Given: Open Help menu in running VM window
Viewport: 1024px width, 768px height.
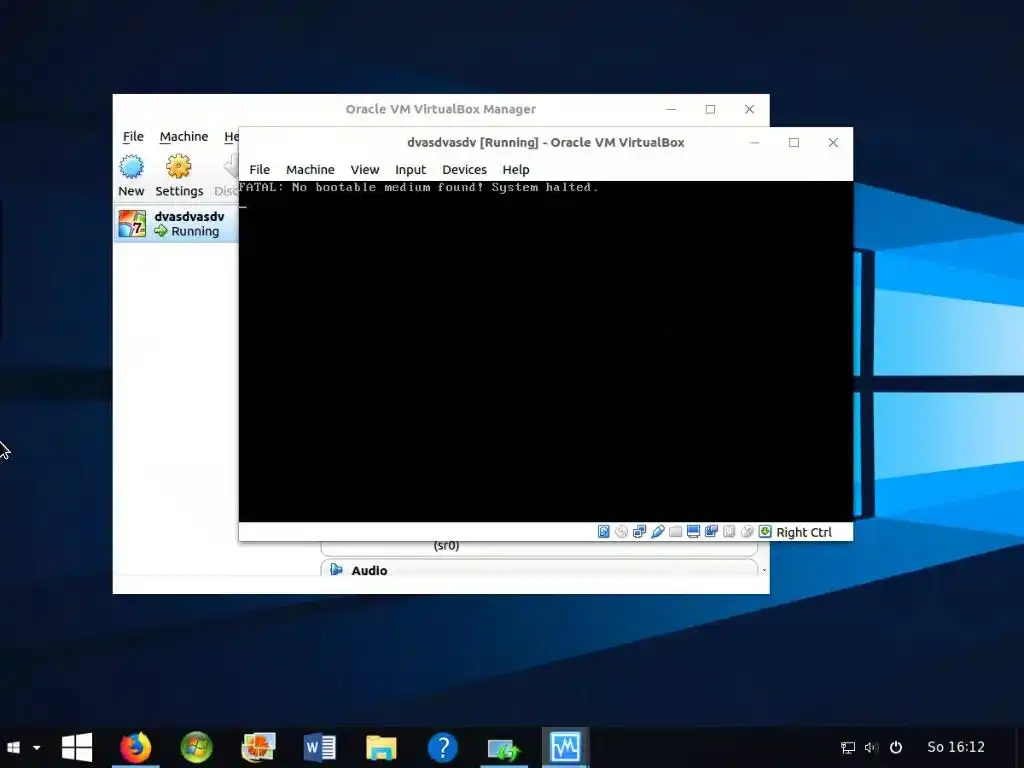Looking at the screenshot, I should click(515, 169).
